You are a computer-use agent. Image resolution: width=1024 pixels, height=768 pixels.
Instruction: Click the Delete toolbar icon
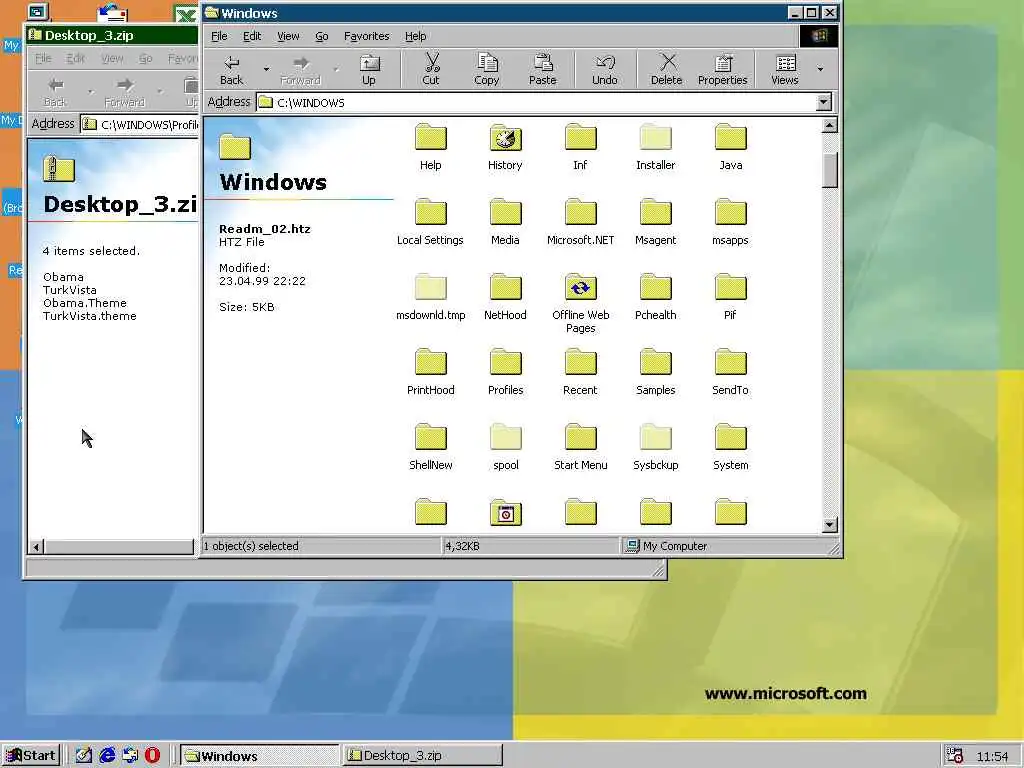[x=666, y=70]
